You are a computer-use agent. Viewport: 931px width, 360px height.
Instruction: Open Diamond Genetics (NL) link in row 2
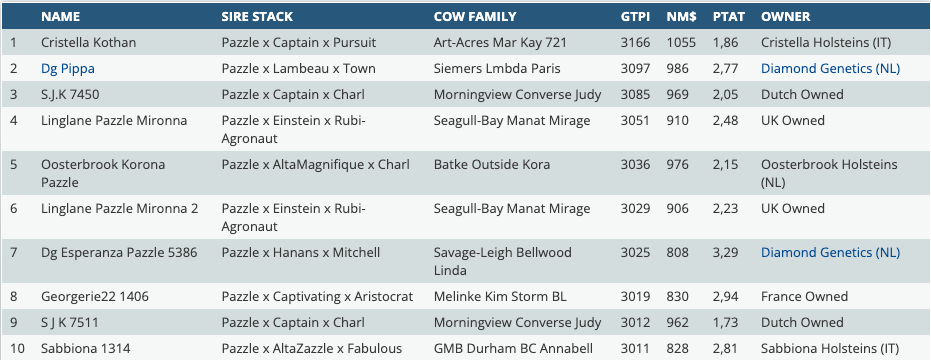(830, 69)
